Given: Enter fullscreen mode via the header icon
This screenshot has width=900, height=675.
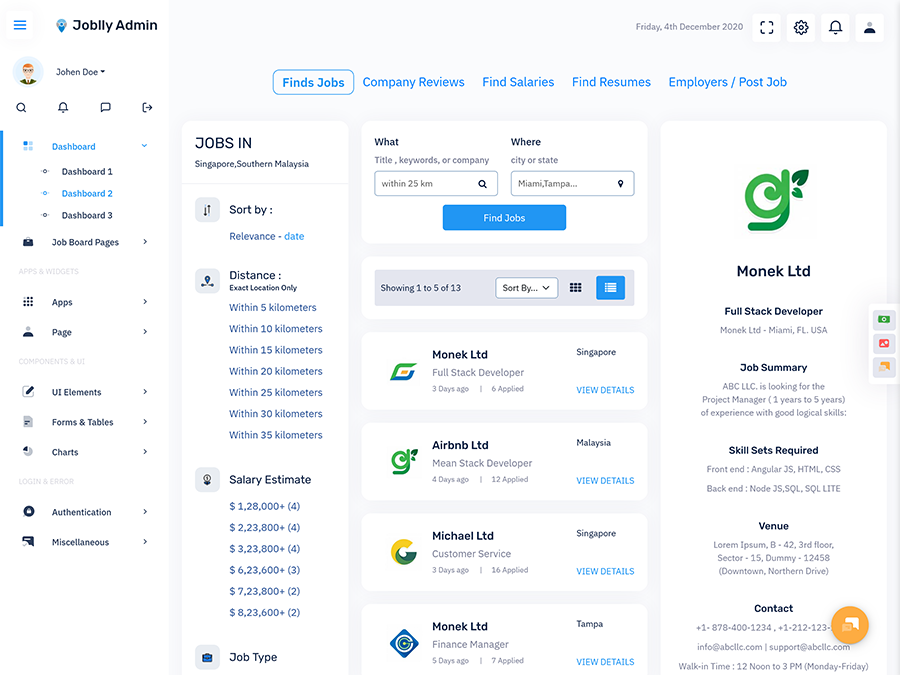Looking at the screenshot, I should pos(766,27).
